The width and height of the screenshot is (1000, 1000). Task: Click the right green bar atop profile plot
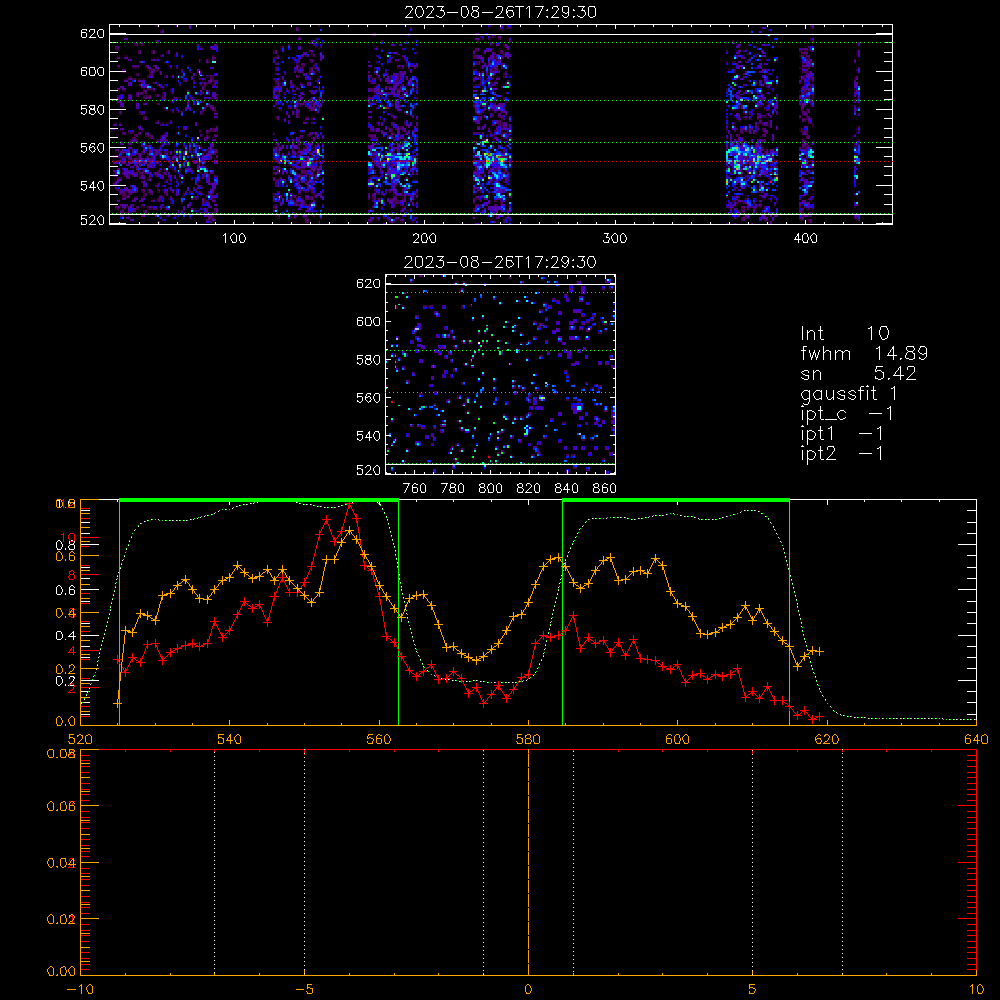[x=676, y=500]
